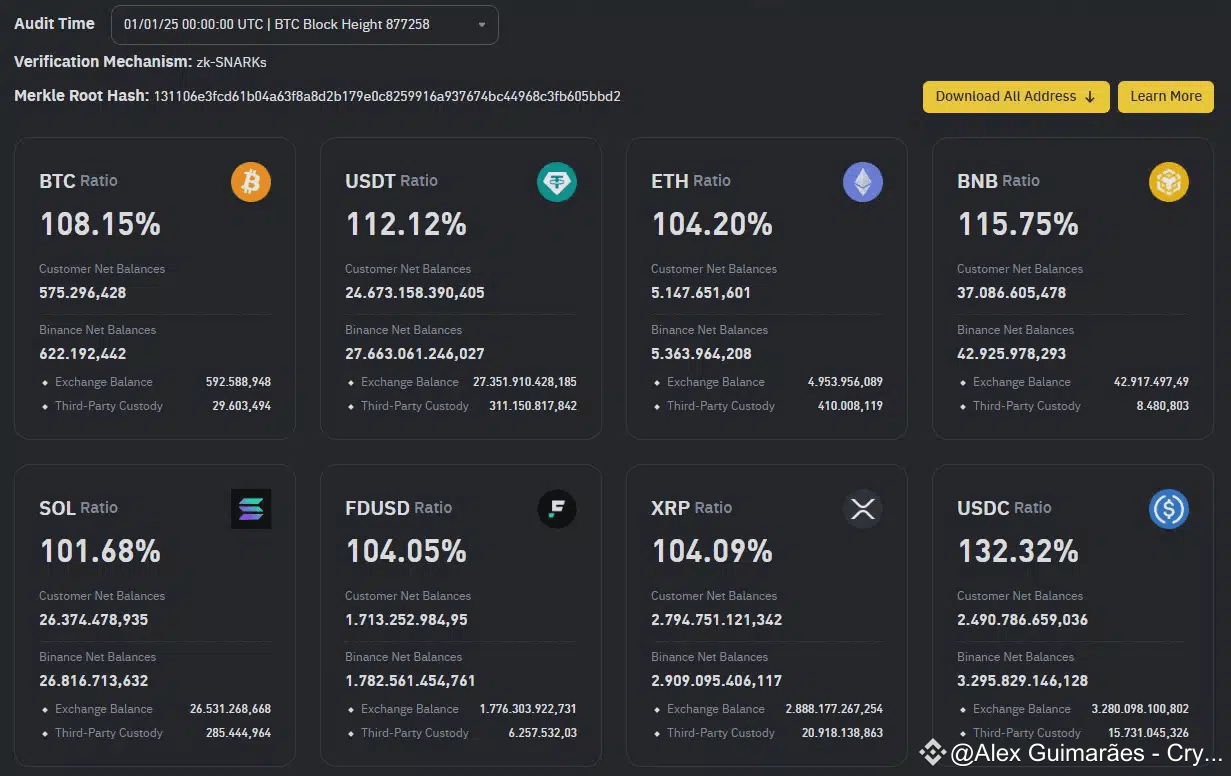Click the BNB coin icon
The height and width of the screenshot is (776, 1231).
1168,182
